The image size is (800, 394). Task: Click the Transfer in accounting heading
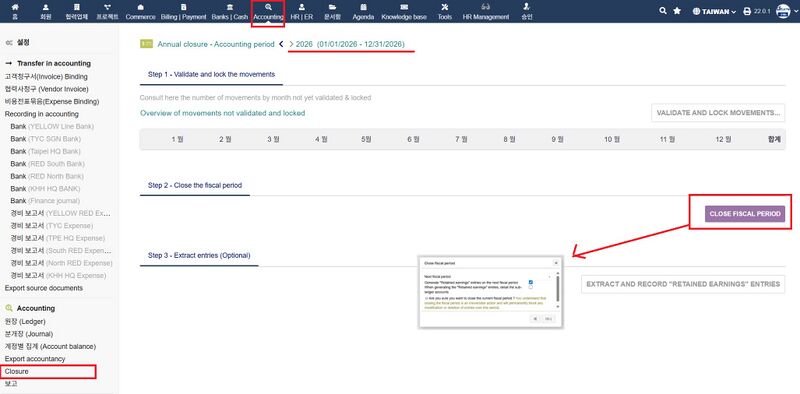point(54,63)
